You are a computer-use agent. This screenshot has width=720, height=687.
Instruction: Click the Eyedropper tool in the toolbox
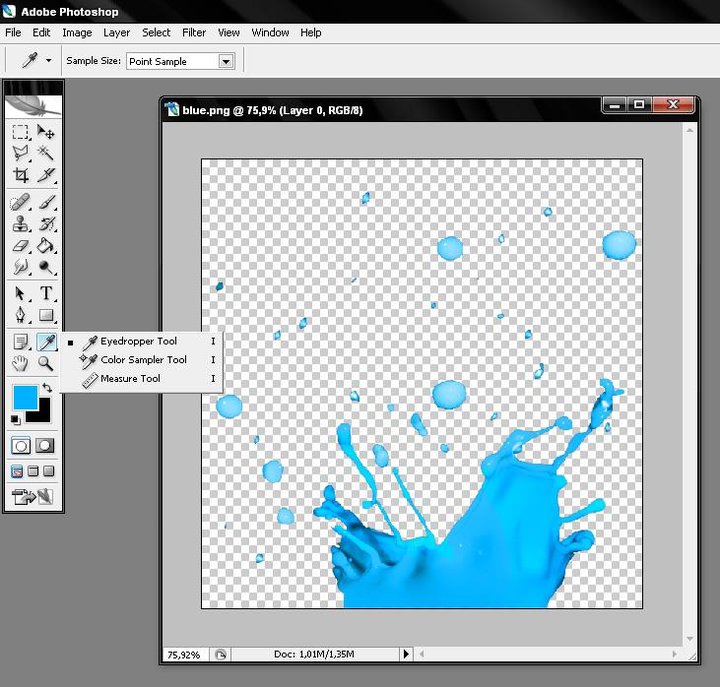[x=46, y=342]
